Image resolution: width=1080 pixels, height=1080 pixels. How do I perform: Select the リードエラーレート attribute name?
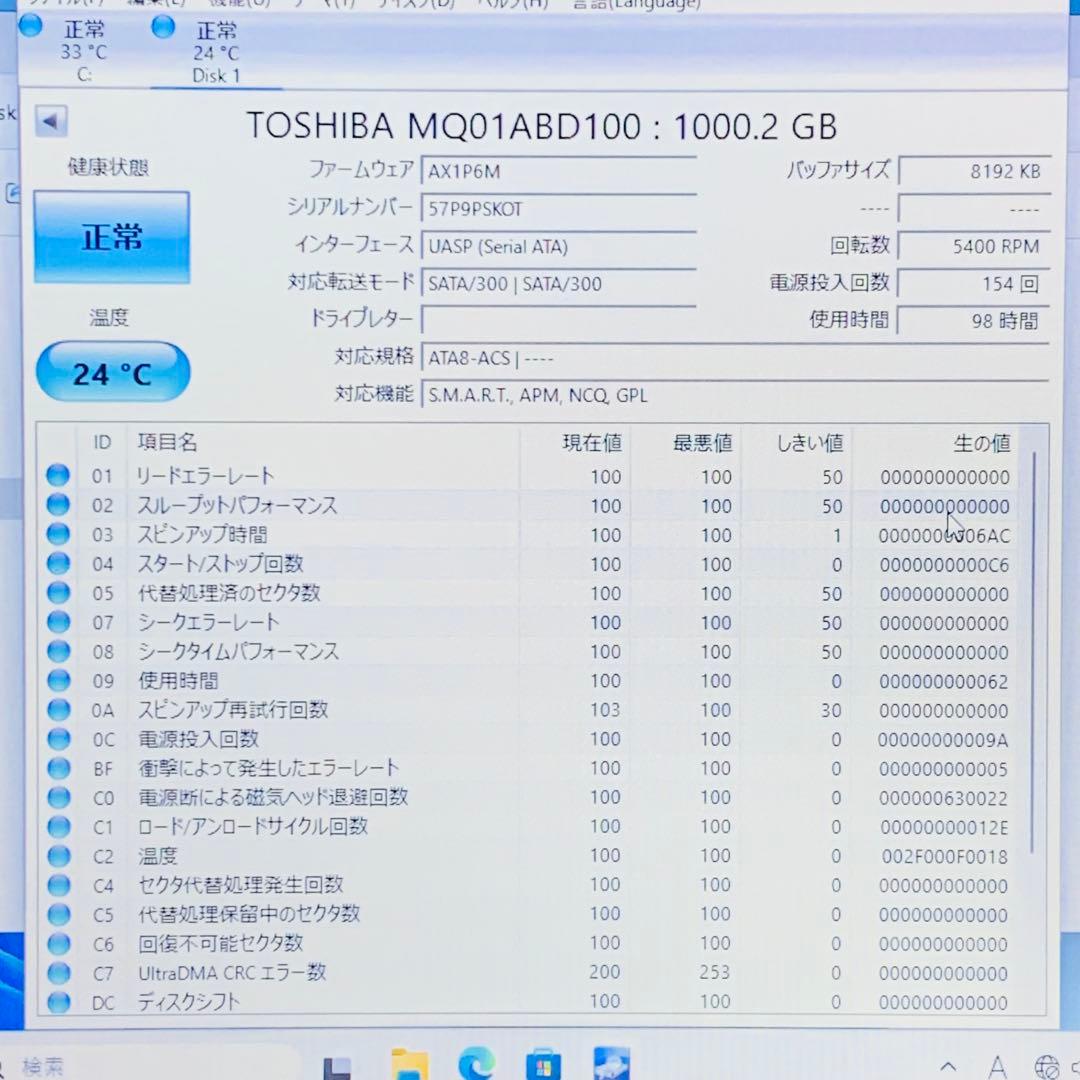[x=205, y=475]
